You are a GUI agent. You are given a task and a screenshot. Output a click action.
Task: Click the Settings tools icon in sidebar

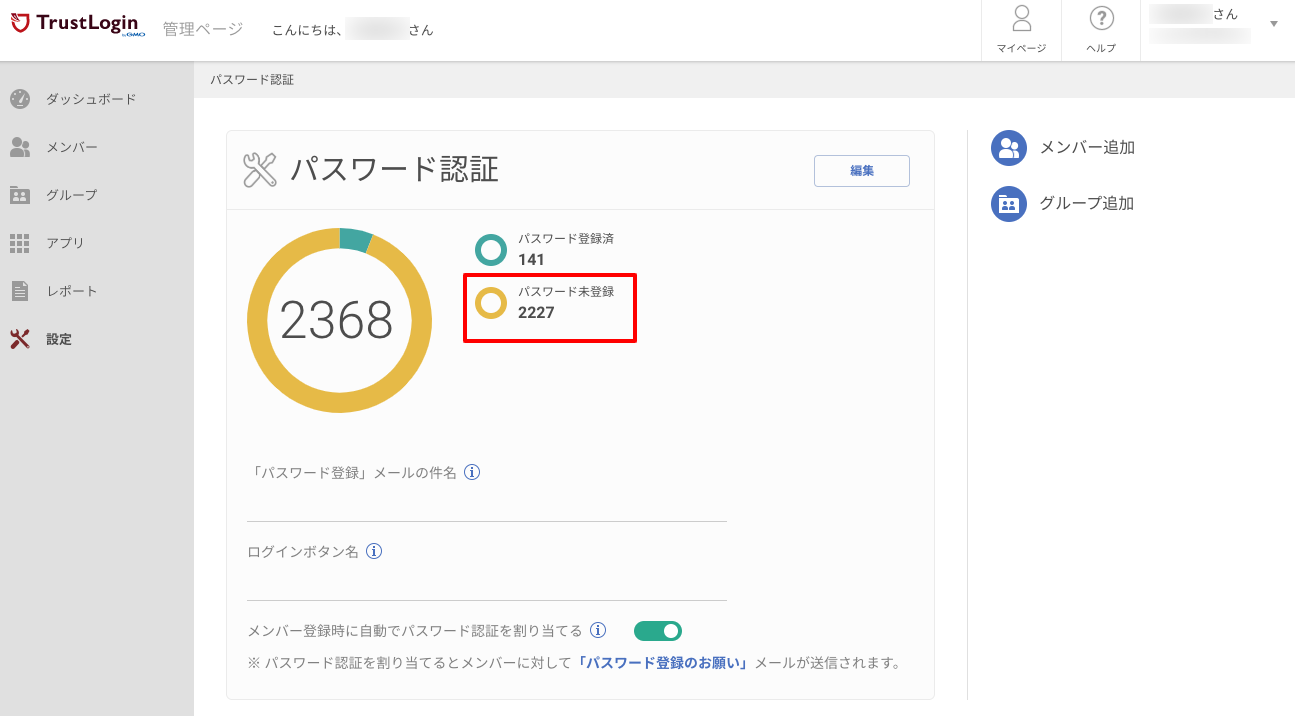click(20, 339)
